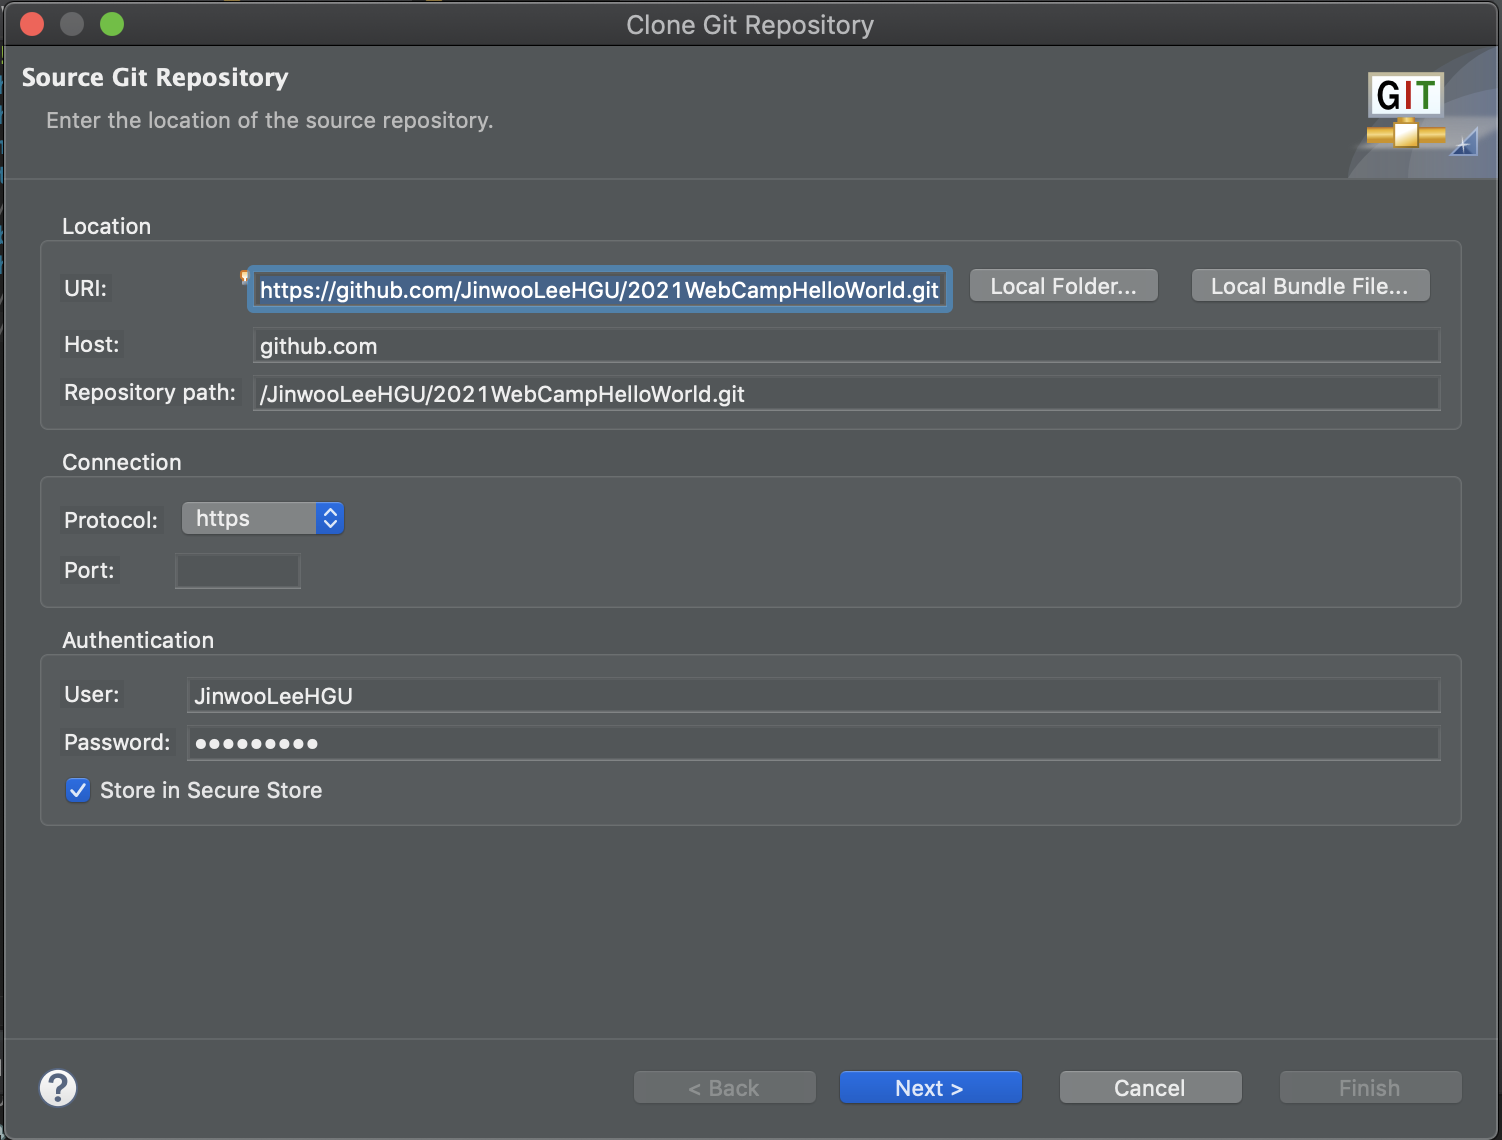Click the 'Enter the location of the source repository.' text

coord(270,120)
